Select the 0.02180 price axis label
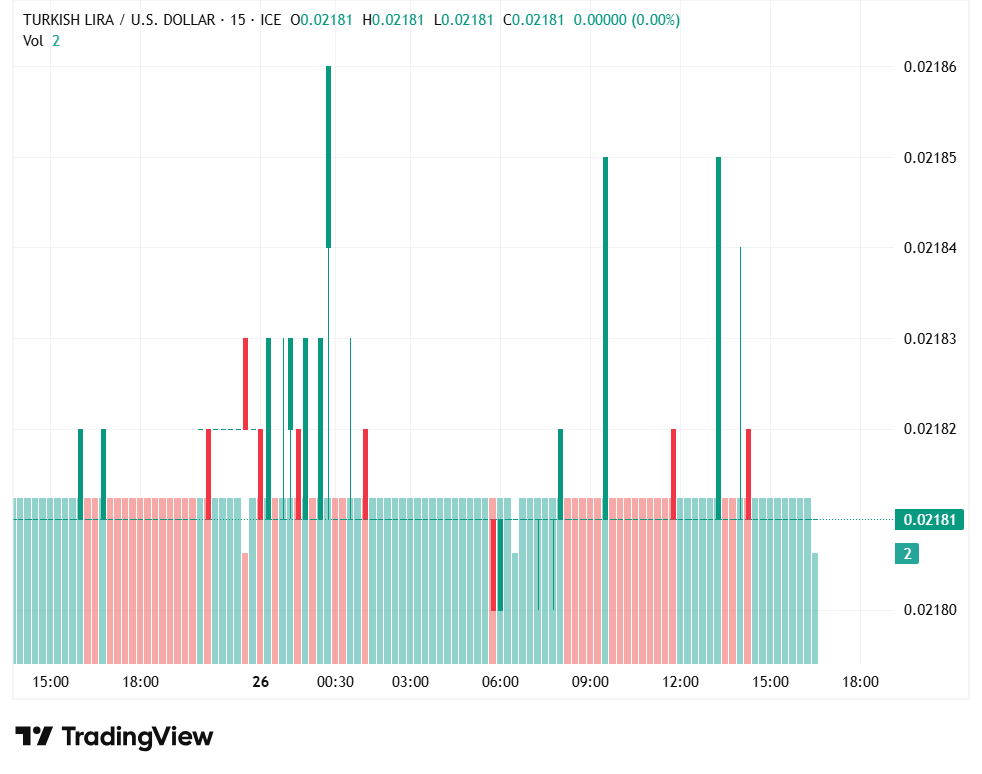Image resolution: width=982 pixels, height=774 pixels. (930, 610)
